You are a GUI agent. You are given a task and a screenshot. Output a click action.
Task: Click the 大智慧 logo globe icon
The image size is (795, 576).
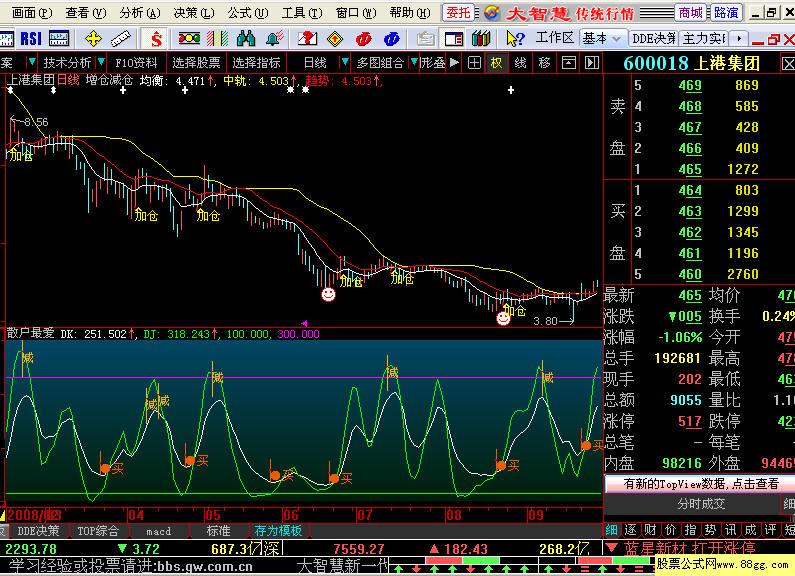491,13
